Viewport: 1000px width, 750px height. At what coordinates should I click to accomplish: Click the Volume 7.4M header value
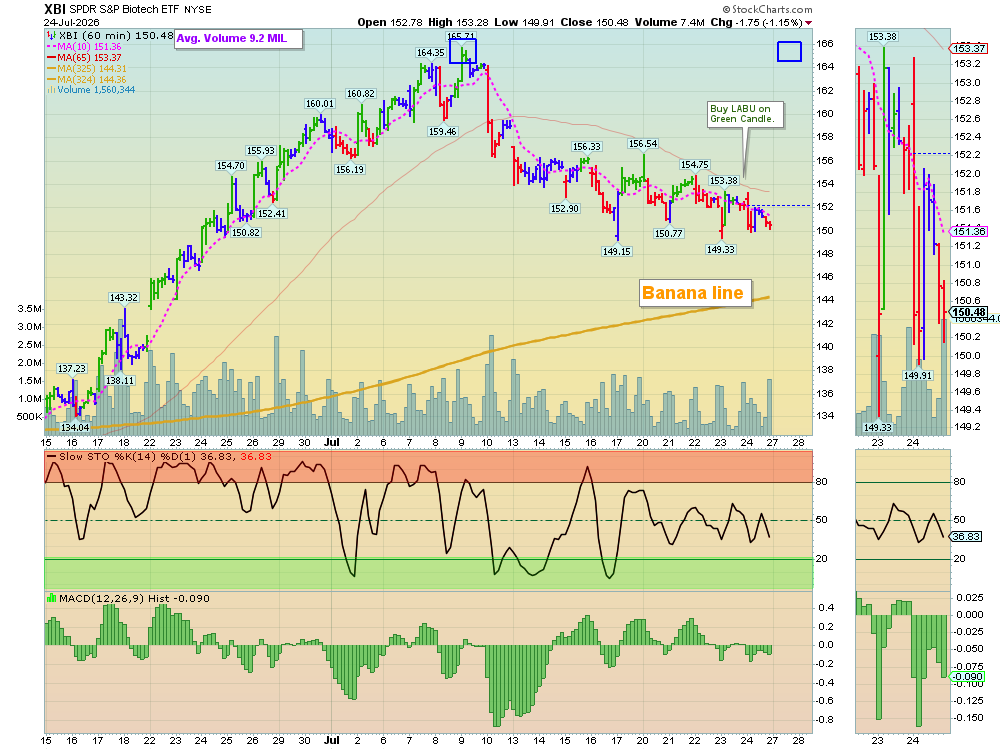click(670, 22)
